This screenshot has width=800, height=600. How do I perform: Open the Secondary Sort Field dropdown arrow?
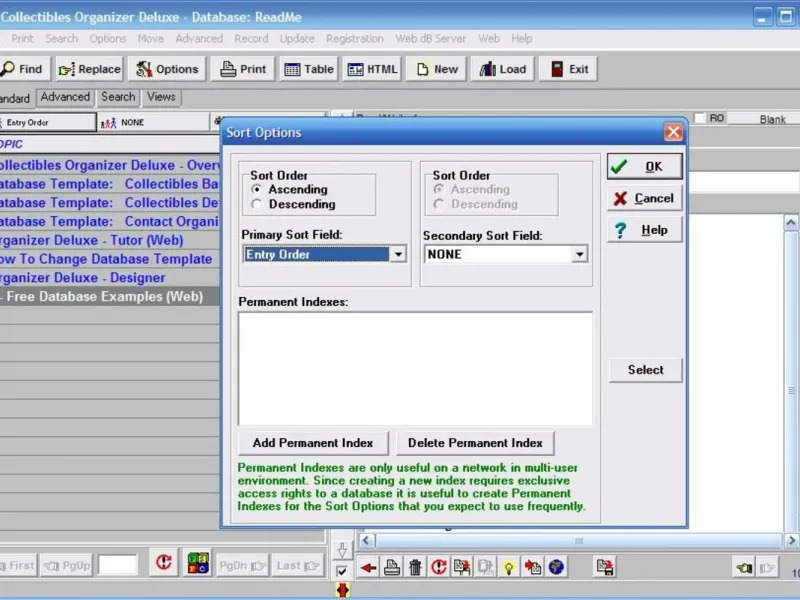coord(580,254)
